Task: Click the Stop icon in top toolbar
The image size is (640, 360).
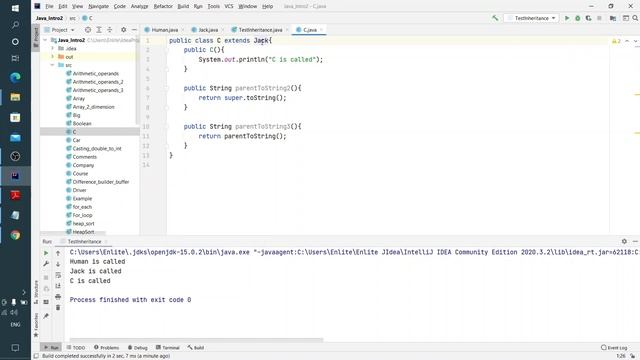Action: point(599,18)
